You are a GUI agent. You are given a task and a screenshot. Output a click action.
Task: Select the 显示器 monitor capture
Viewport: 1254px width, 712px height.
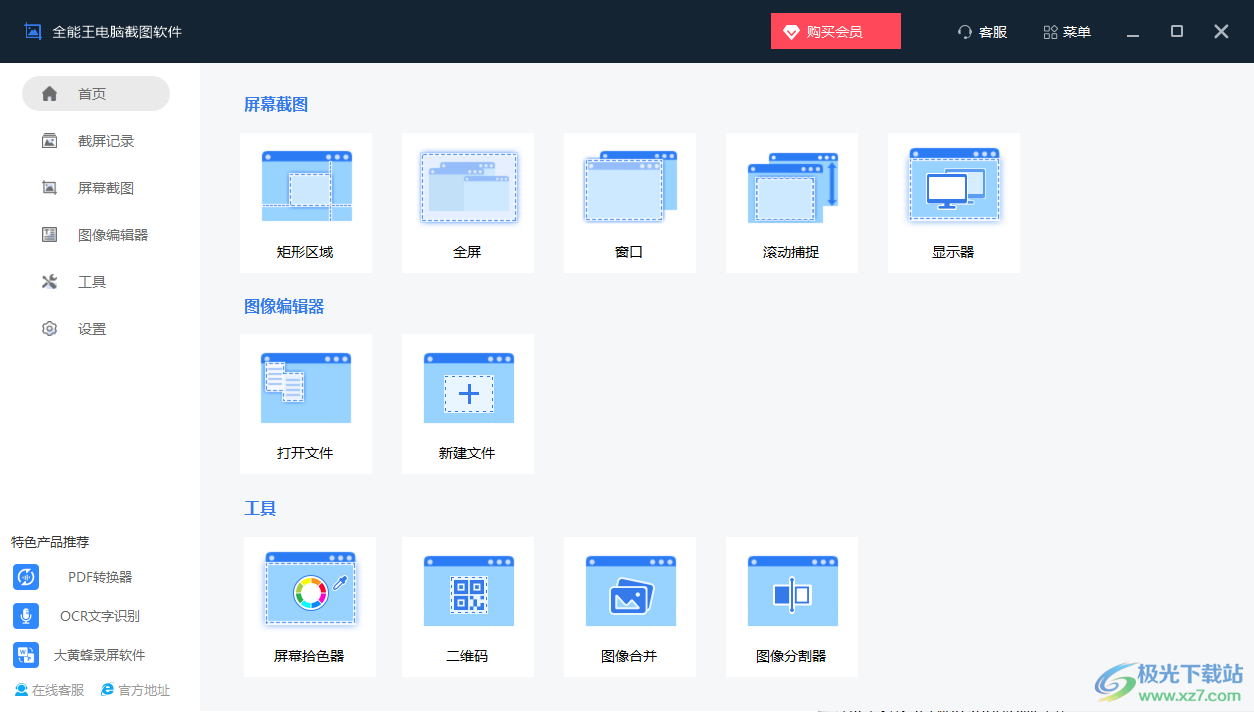pyautogui.click(x=954, y=203)
